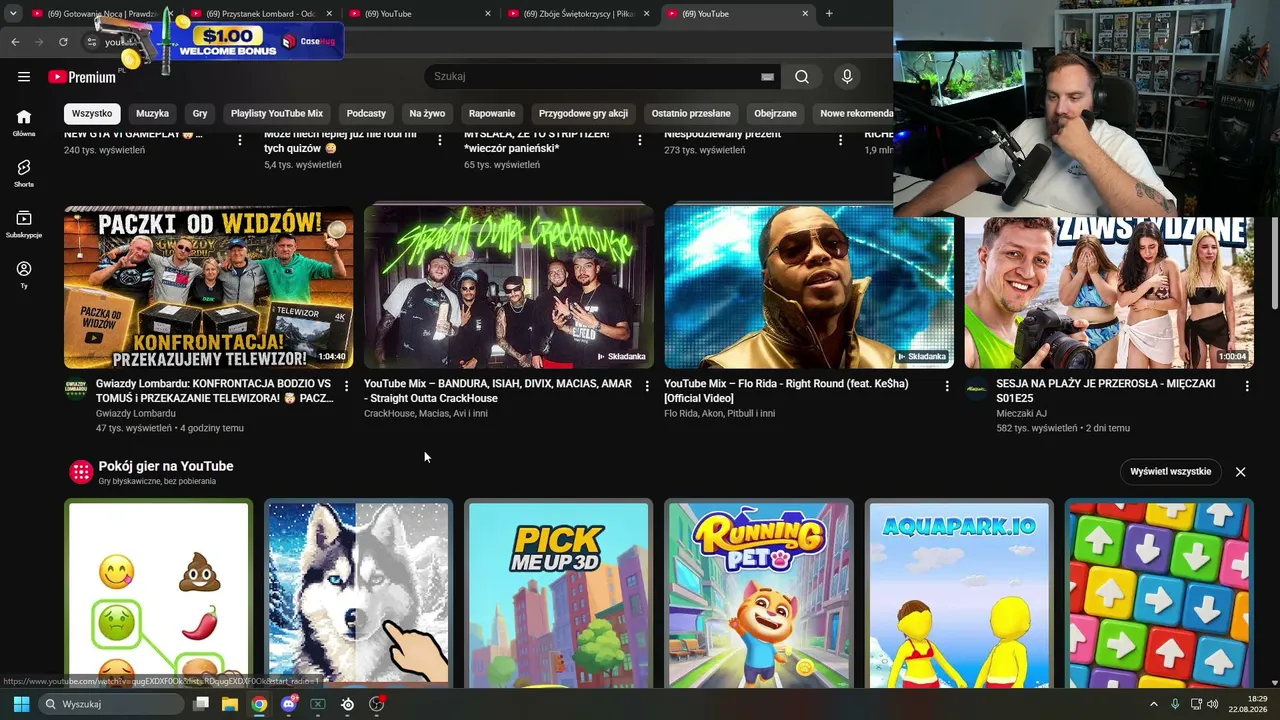Open SteelSeries app on the taskbar
Image resolution: width=1280 pixels, height=720 pixels.
pos(347,704)
